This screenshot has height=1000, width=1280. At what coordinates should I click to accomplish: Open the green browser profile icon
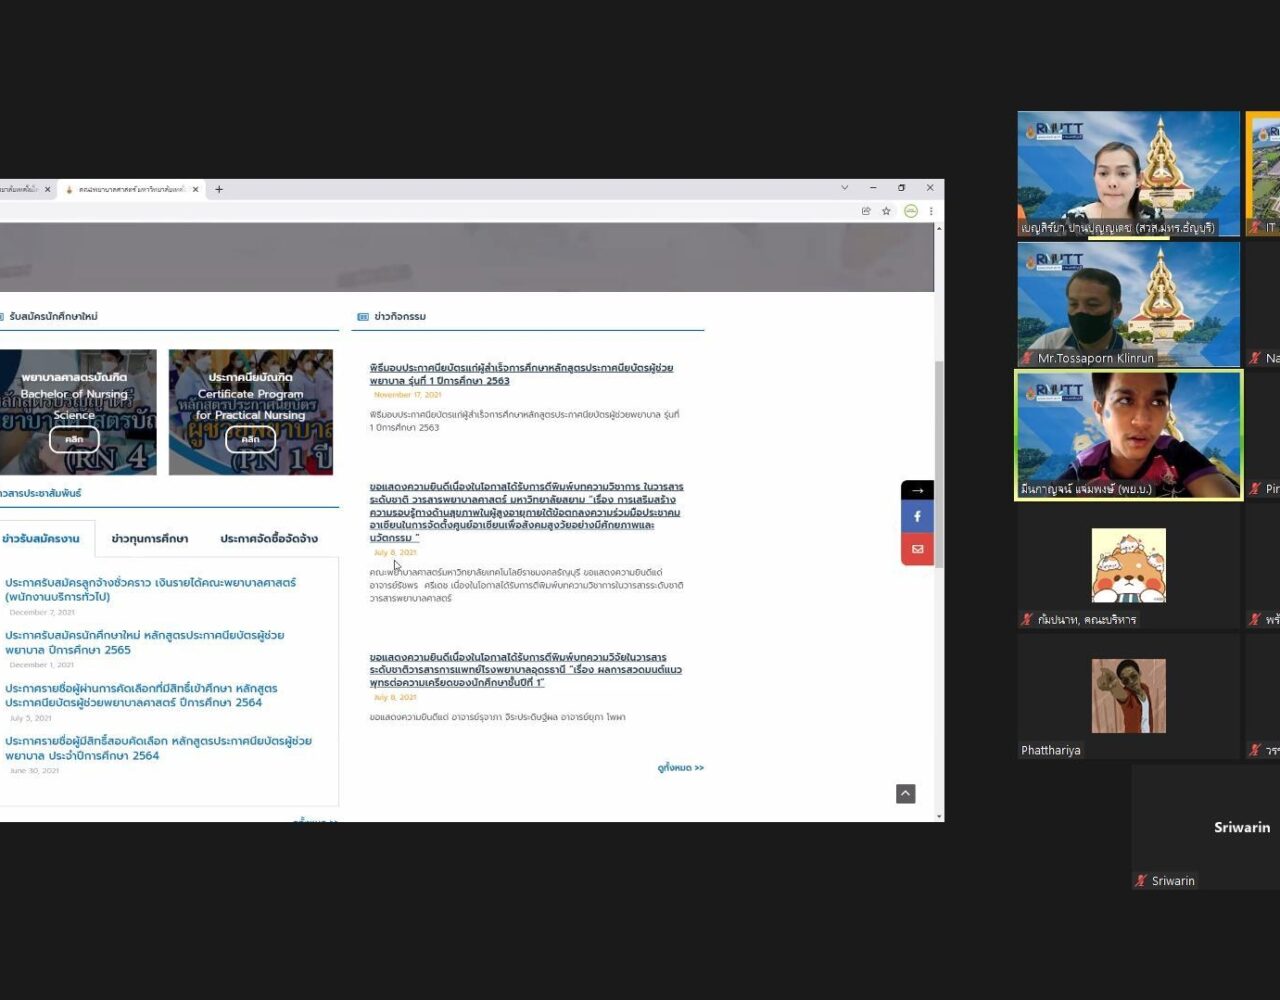point(911,211)
